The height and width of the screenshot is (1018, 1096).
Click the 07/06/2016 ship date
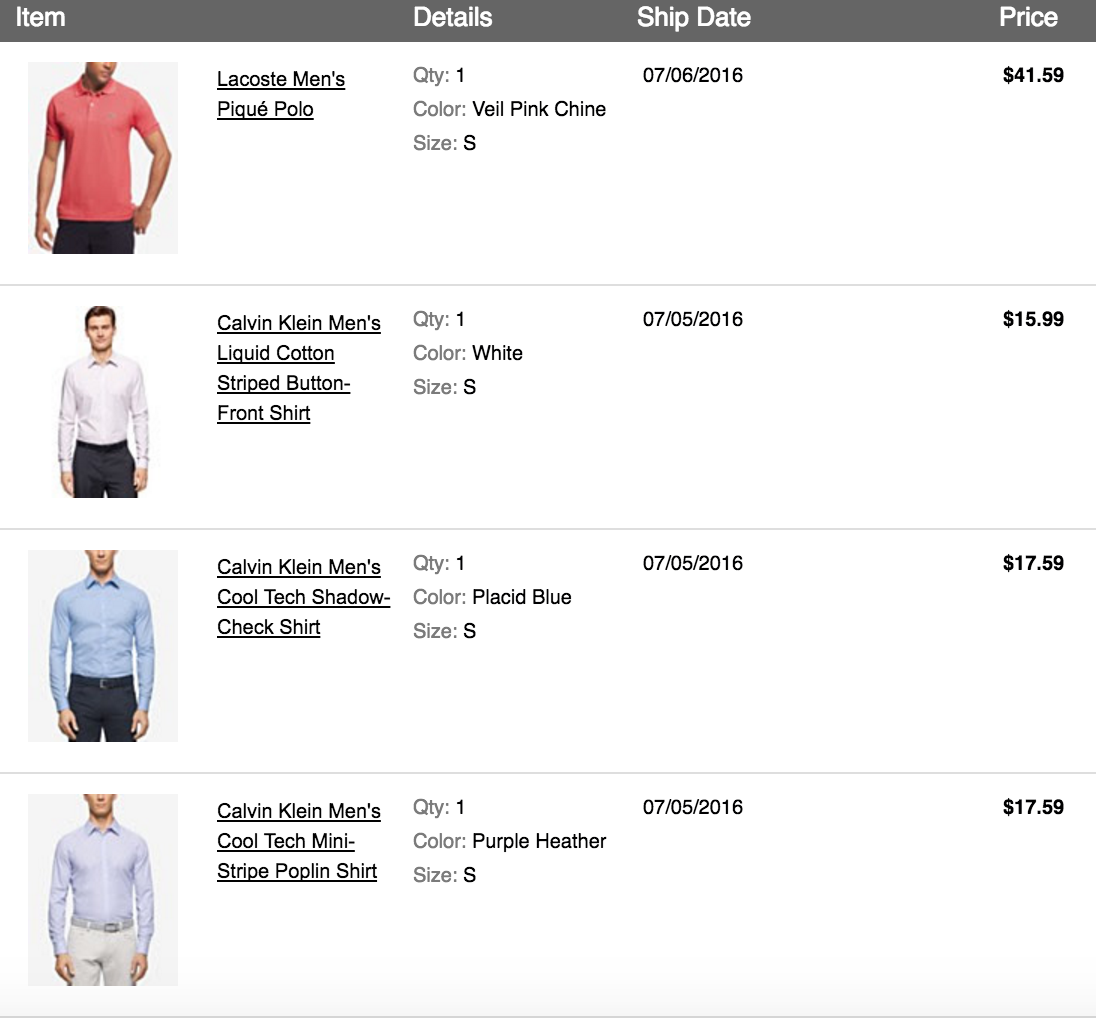(x=693, y=75)
